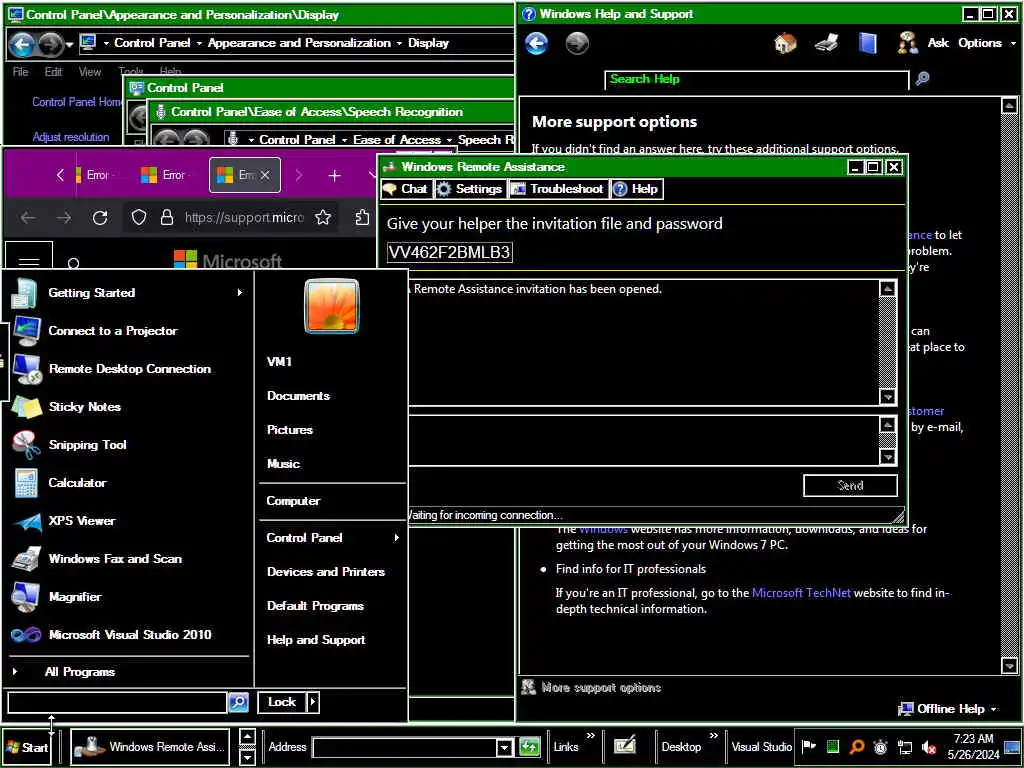Click the user account flower picture
This screenshot has width=1024, height=768.
coord(332,306)
